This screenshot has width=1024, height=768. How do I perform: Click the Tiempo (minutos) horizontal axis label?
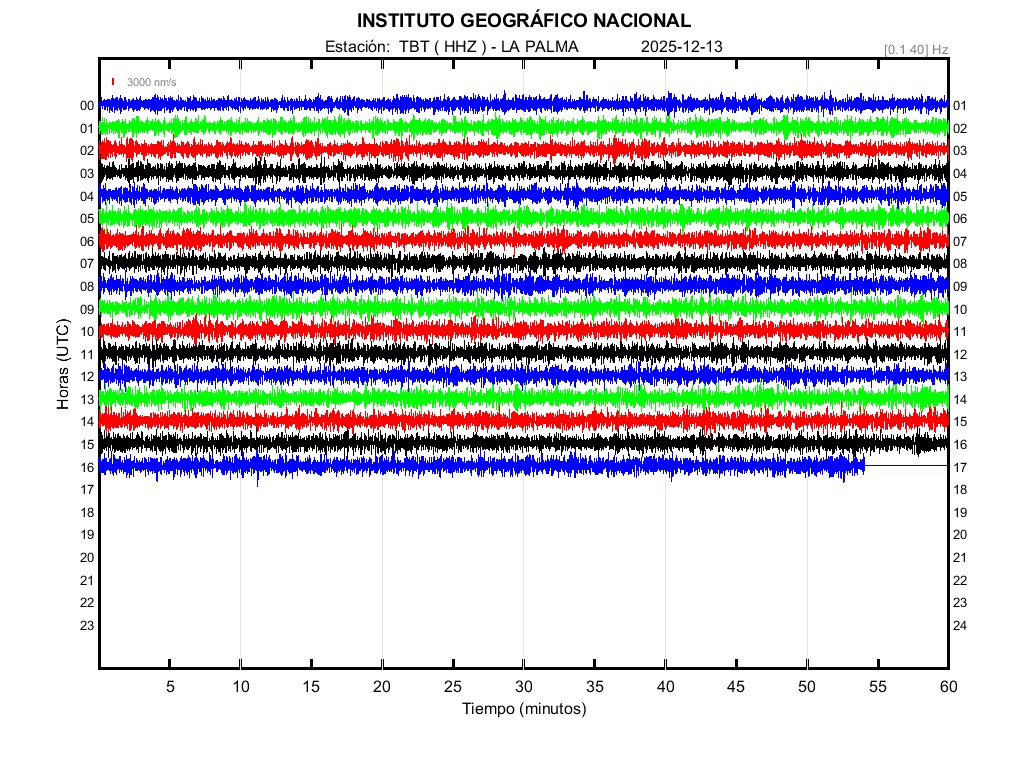click(x=523, y=709)
